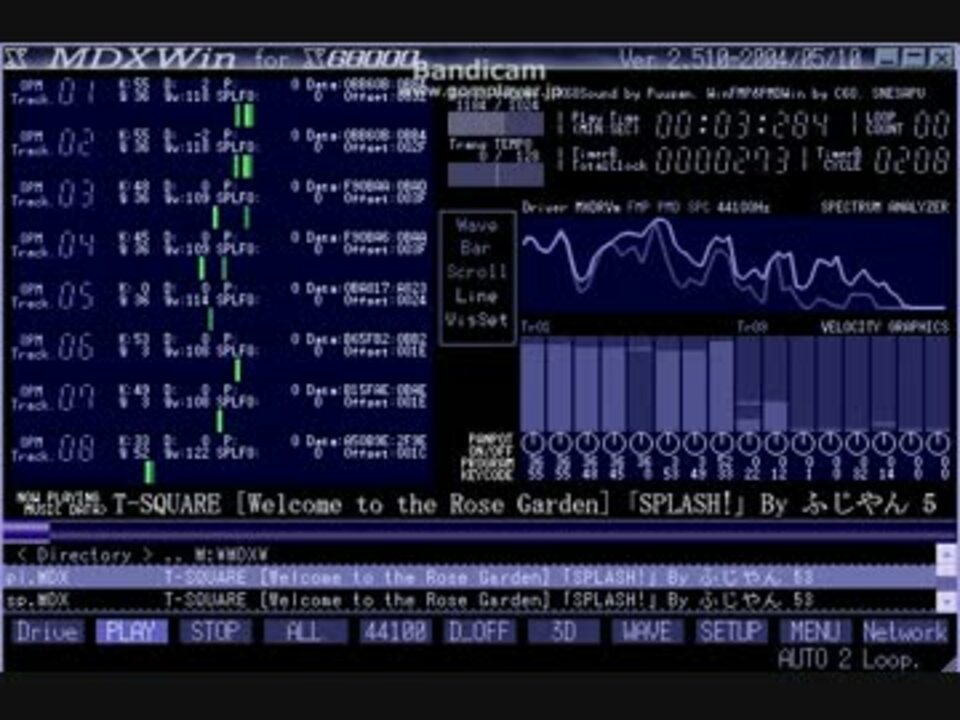
Task: Click the spectrum analyzer waveform display
Action: pos(735,264)
